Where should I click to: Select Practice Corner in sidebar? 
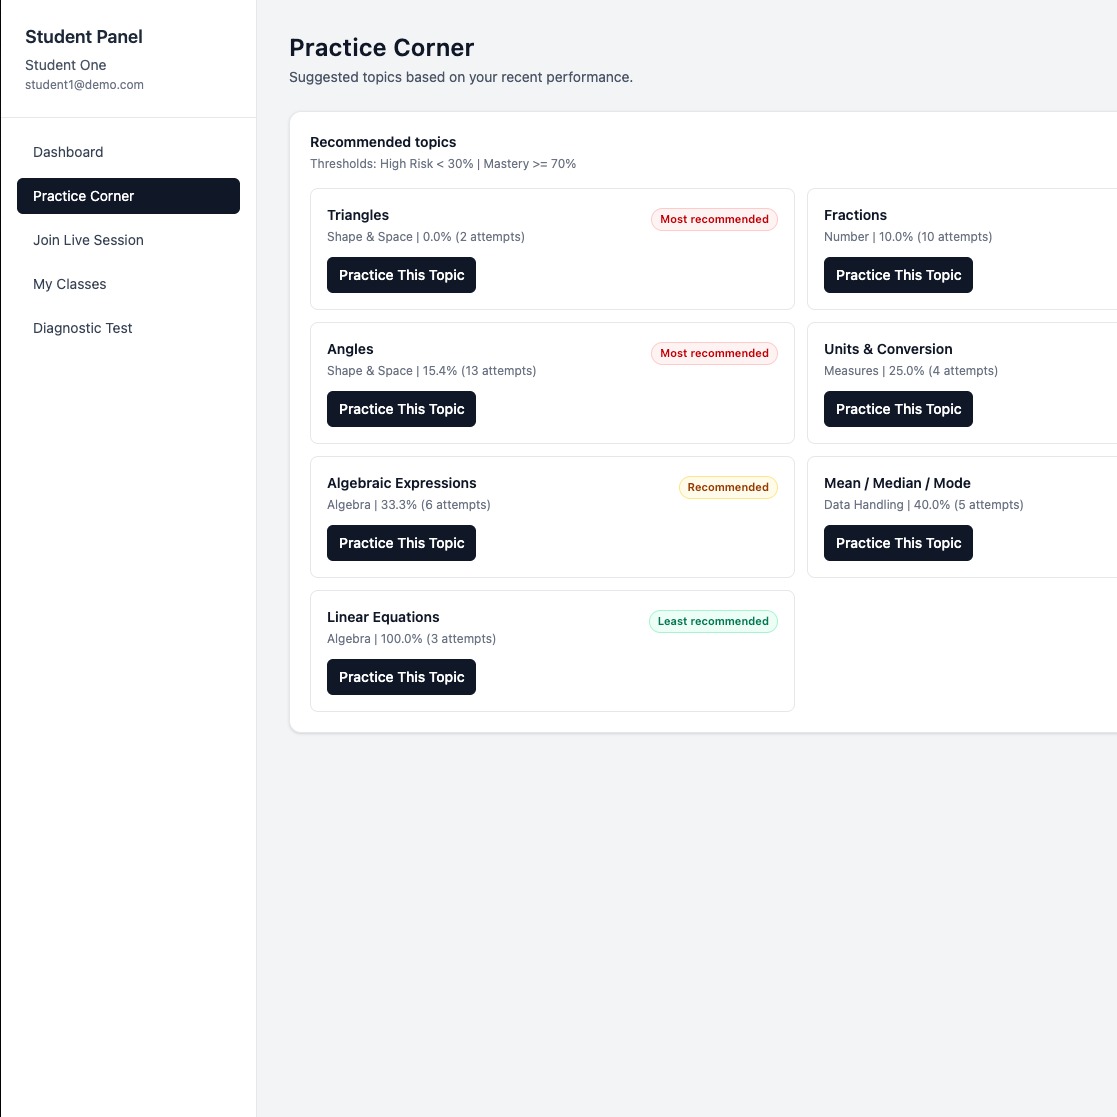pyautogui.click(x=128, y=196)
